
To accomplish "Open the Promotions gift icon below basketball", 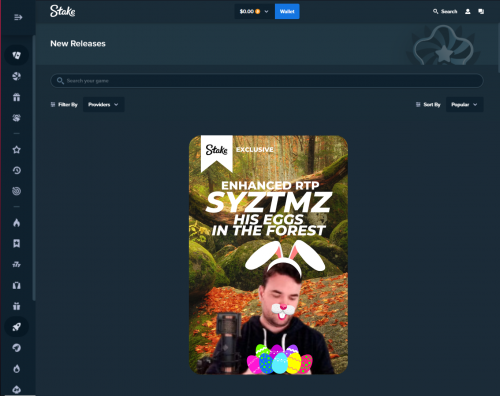I will [x=16, y=97].
